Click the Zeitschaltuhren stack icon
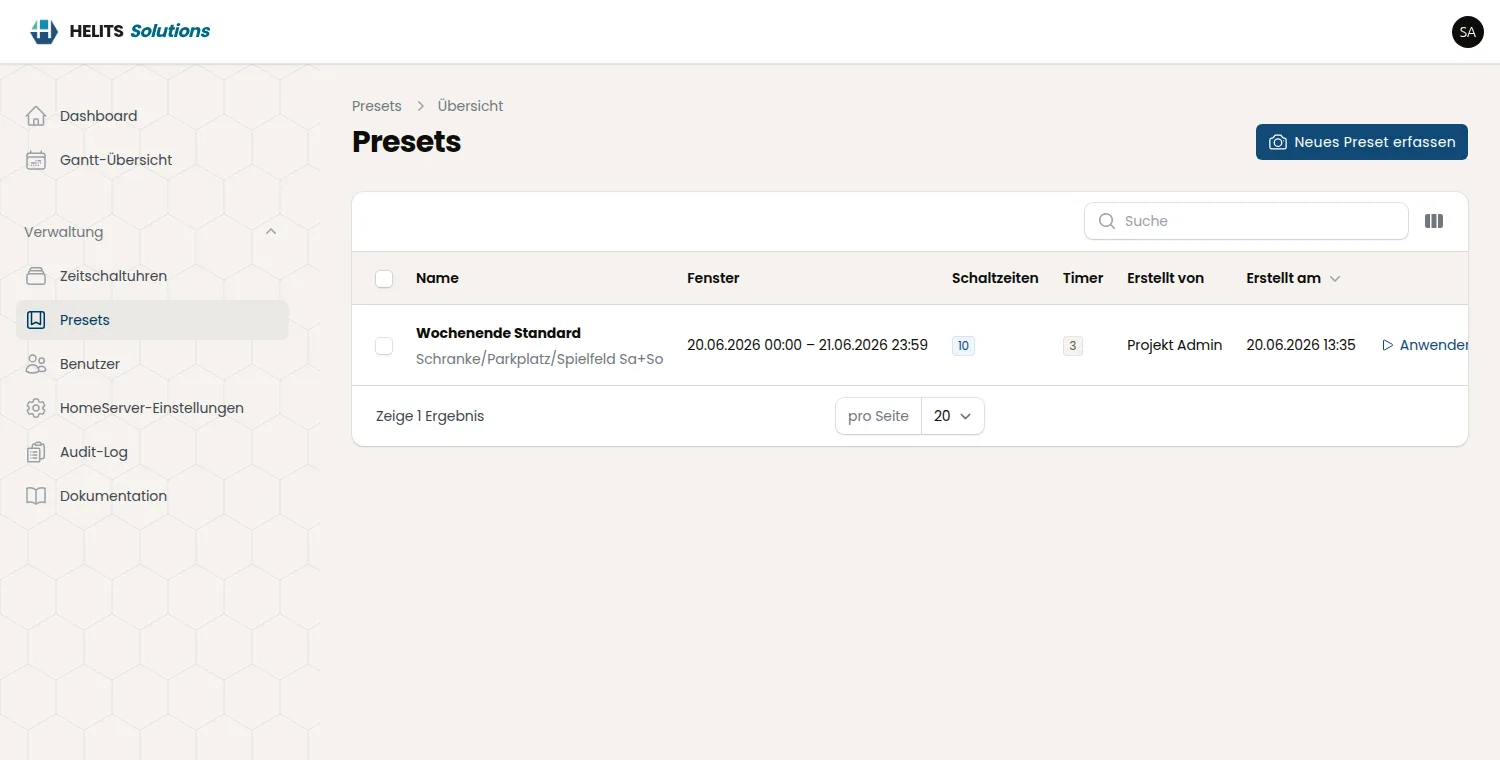 (36, 276)
